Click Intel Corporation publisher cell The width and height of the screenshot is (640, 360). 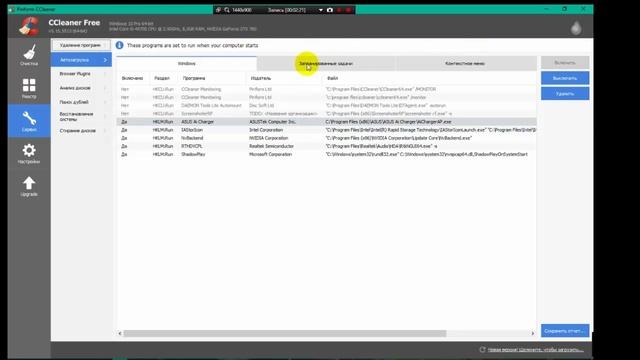click(x=266, y=130)
